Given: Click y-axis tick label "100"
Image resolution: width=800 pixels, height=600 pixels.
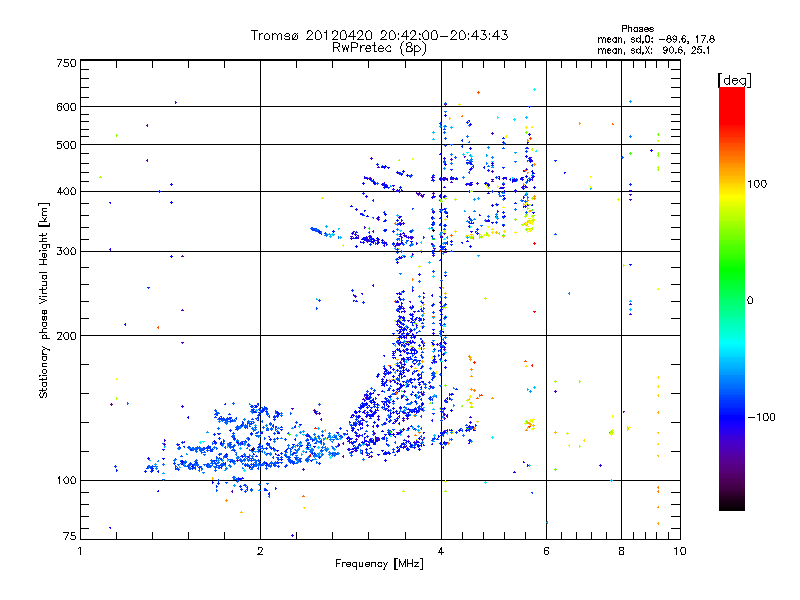Looking at the screenshot, I should [x=66, y=480].
